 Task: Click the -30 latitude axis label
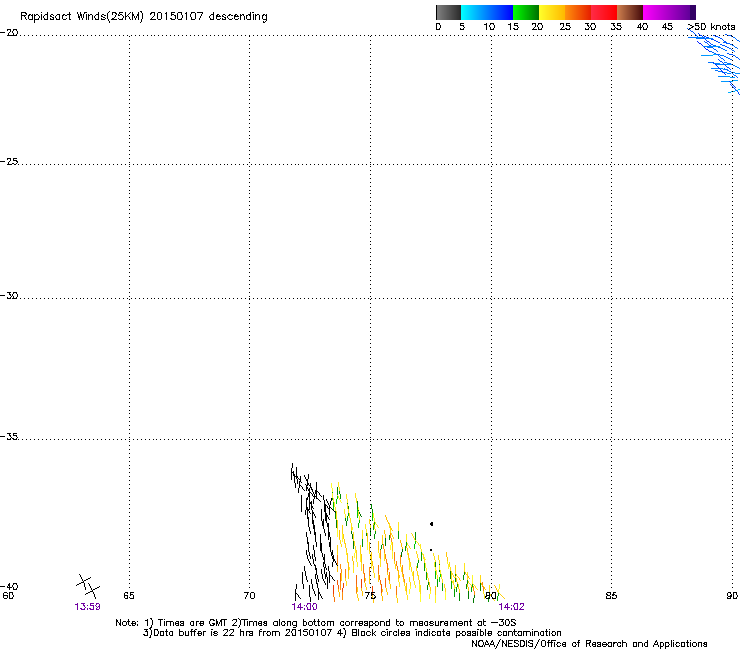tap(9, 295)
